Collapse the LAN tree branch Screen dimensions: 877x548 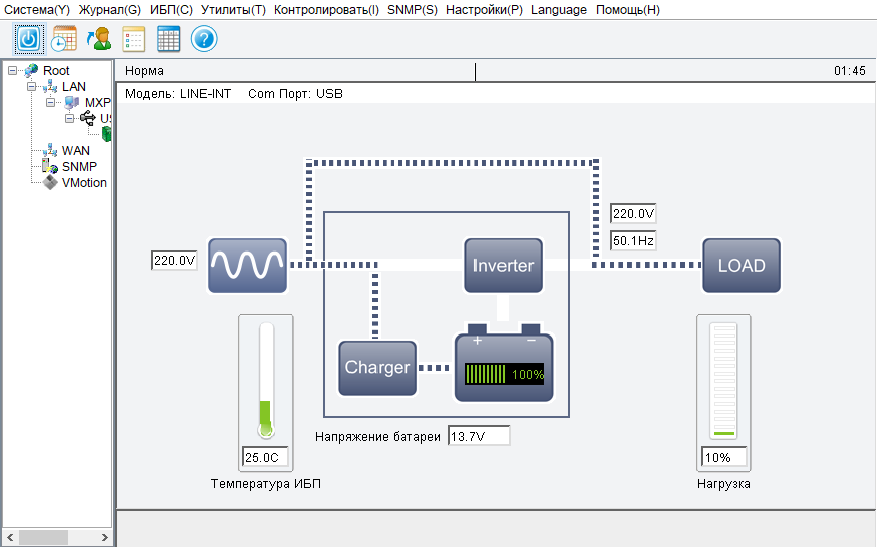coord(32,87)
